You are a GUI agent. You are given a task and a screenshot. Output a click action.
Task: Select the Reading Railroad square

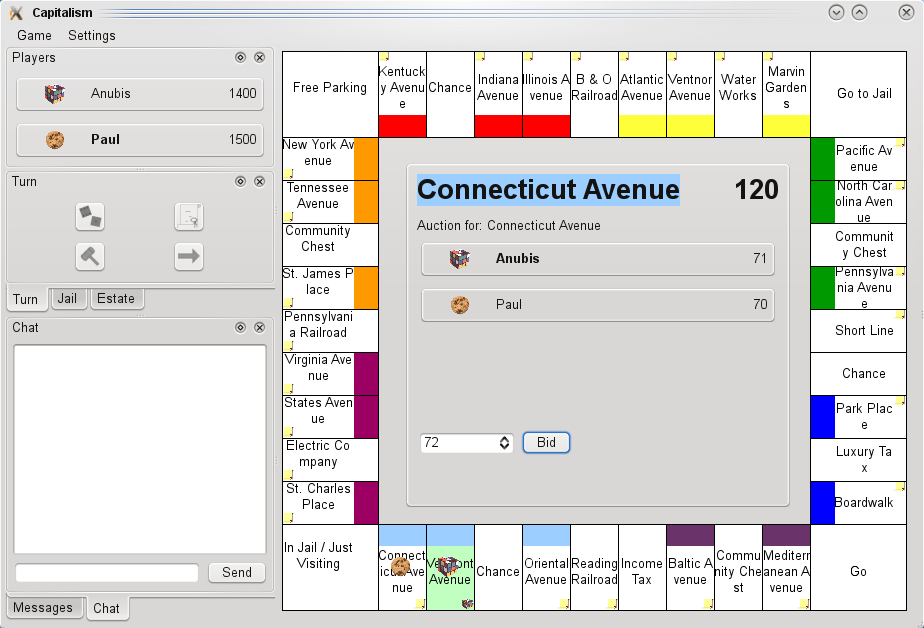(594, 567)
